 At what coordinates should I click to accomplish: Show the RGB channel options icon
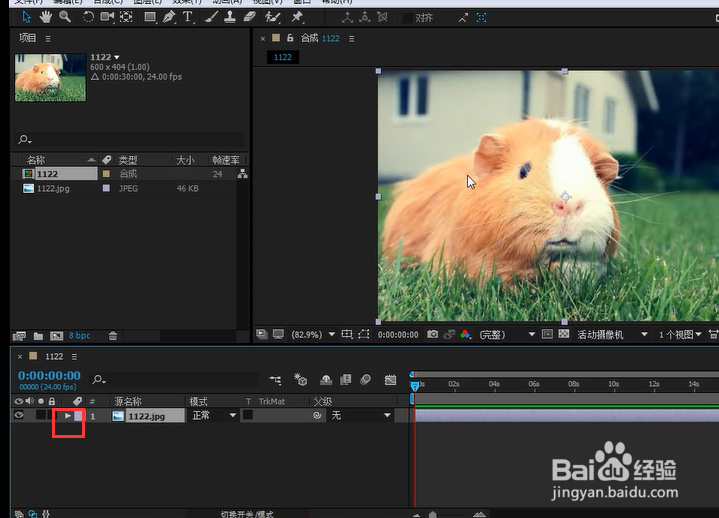pos(465,335)
